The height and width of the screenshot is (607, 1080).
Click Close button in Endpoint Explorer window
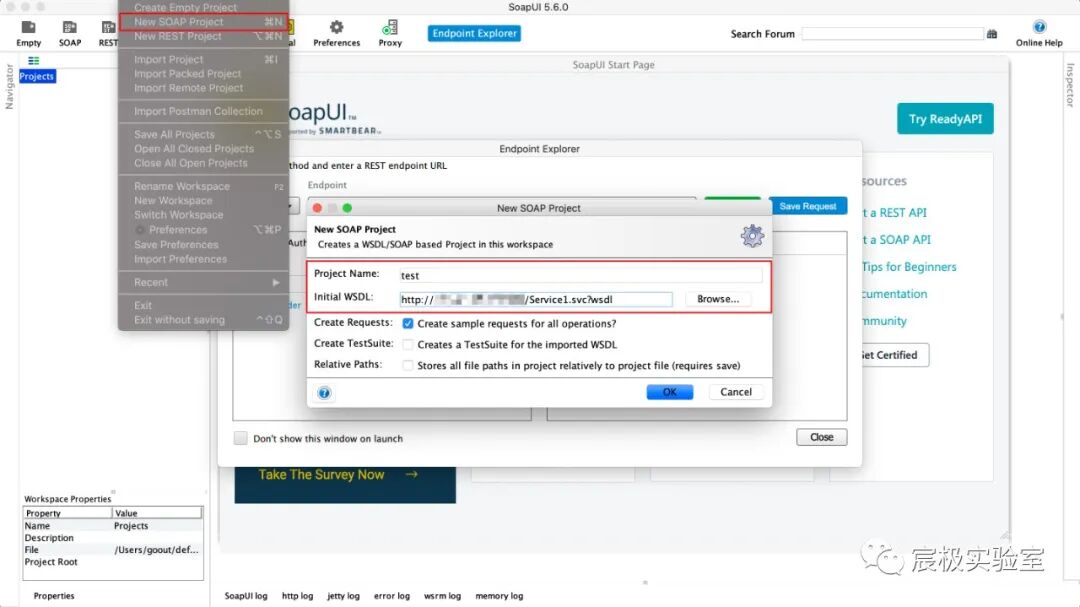822,437
